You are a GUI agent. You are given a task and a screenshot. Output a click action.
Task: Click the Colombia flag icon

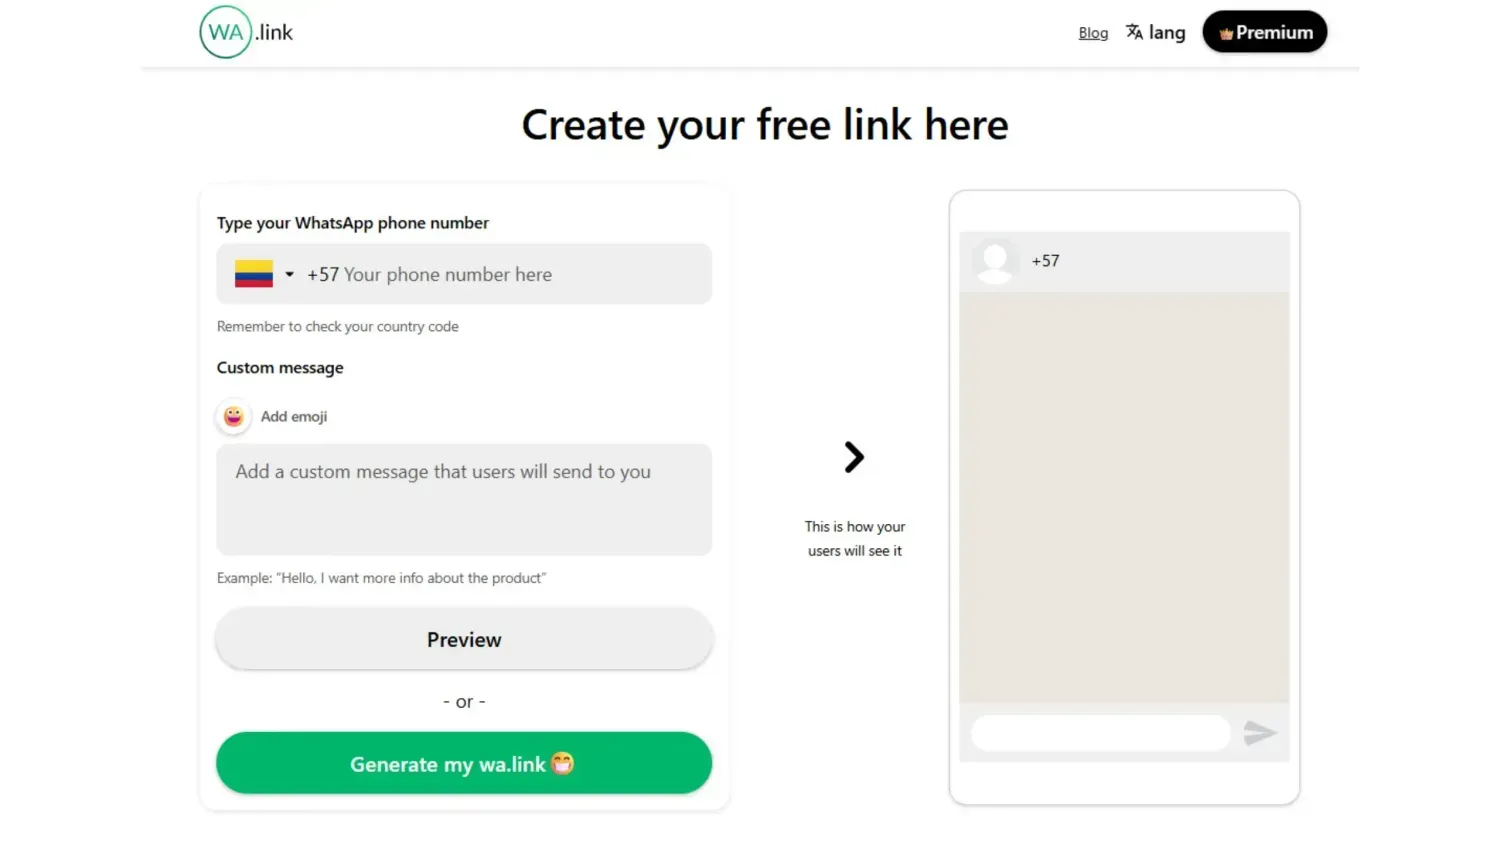pyautogui.click(x=254, y=274)
